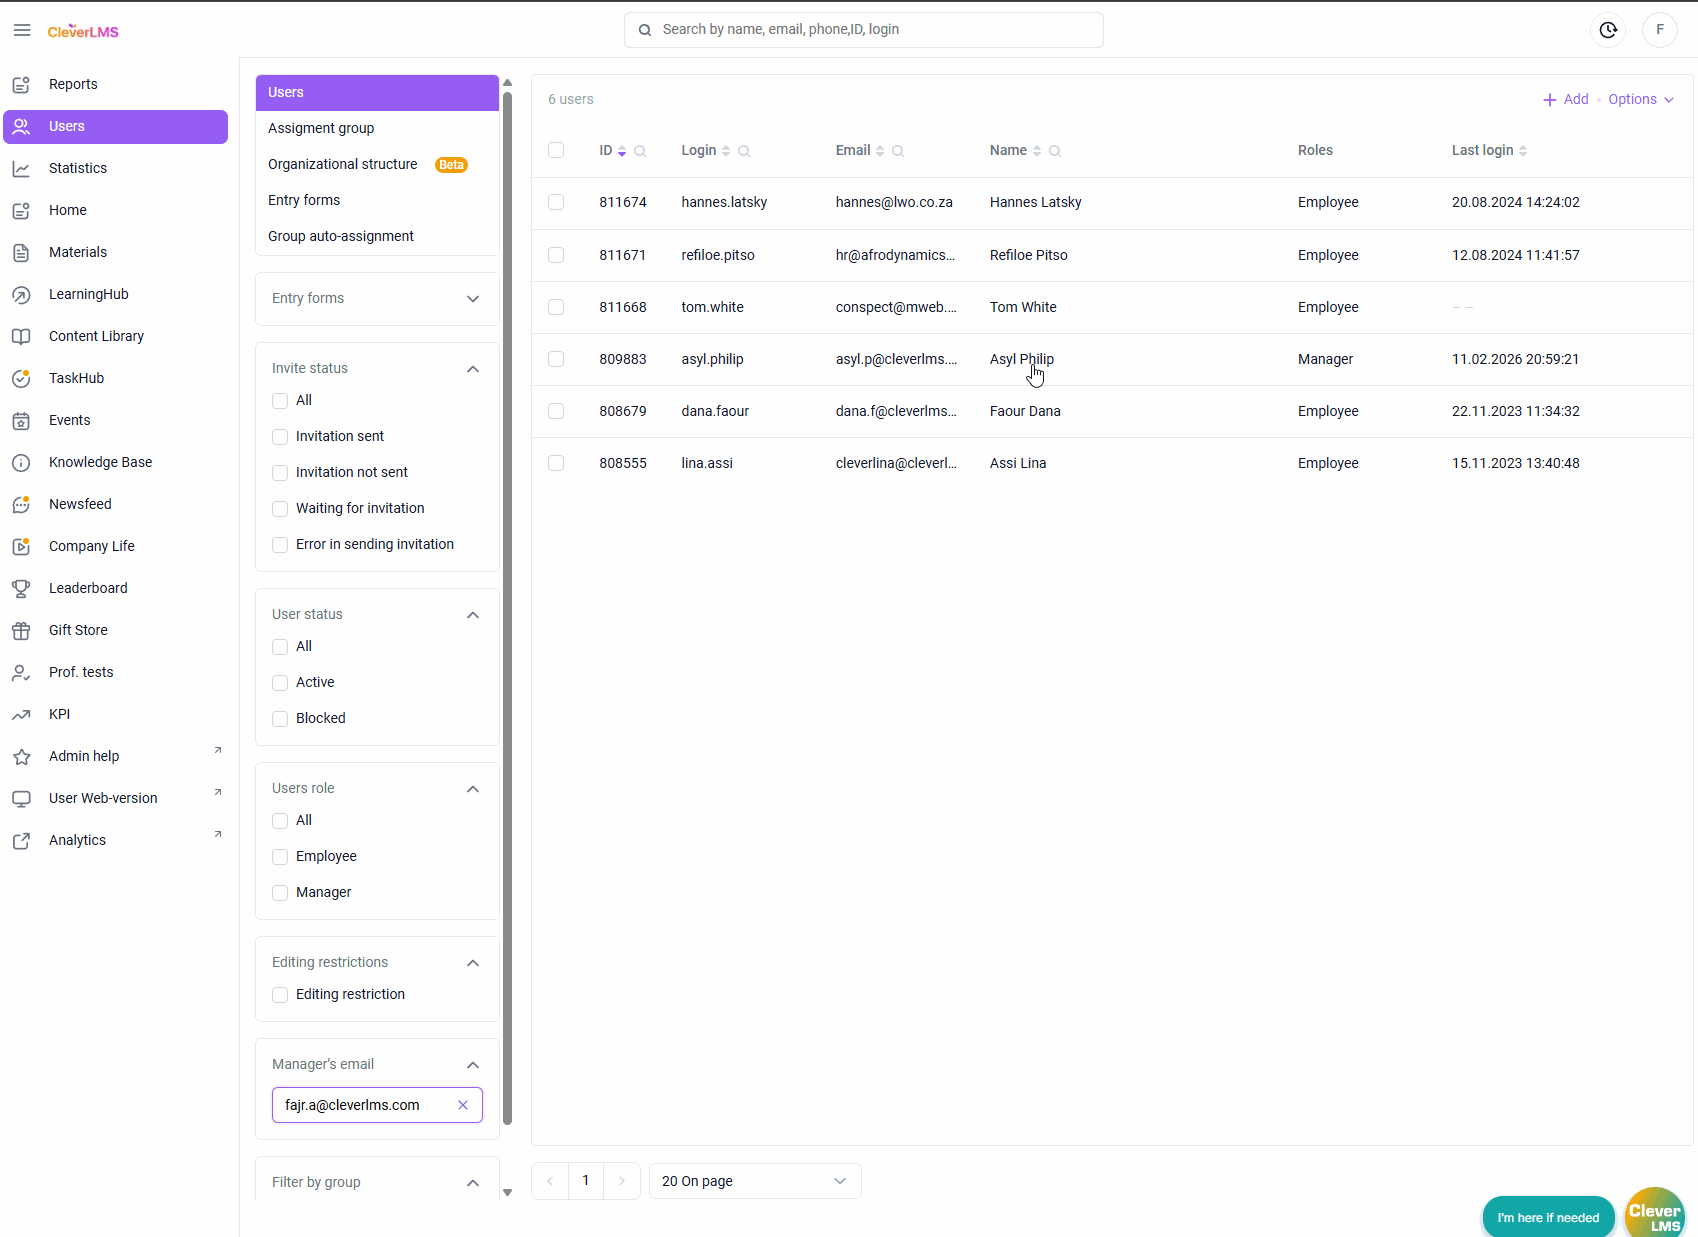Click the search icon beside Email column
This screenshot has height=1237, width=1698.
point(898,151)
